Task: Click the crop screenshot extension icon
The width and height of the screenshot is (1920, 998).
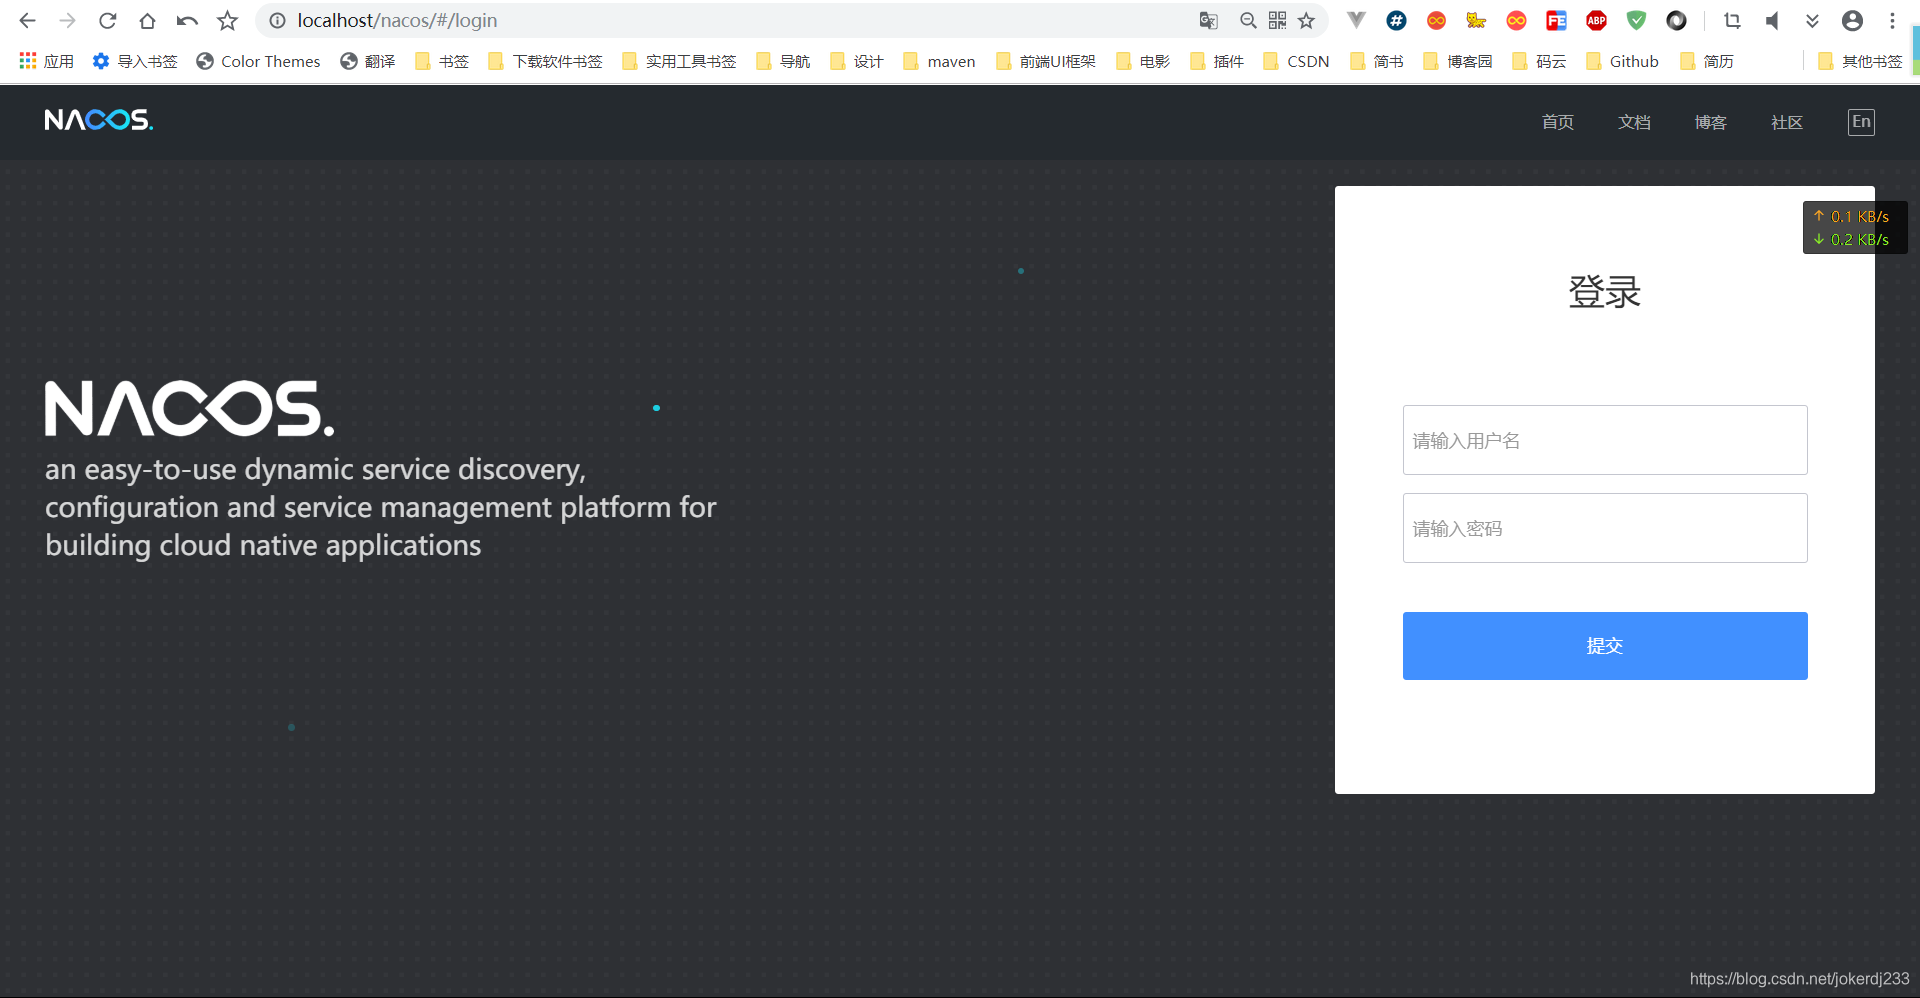Action: pyautogui.click(x=1732, y=20)
